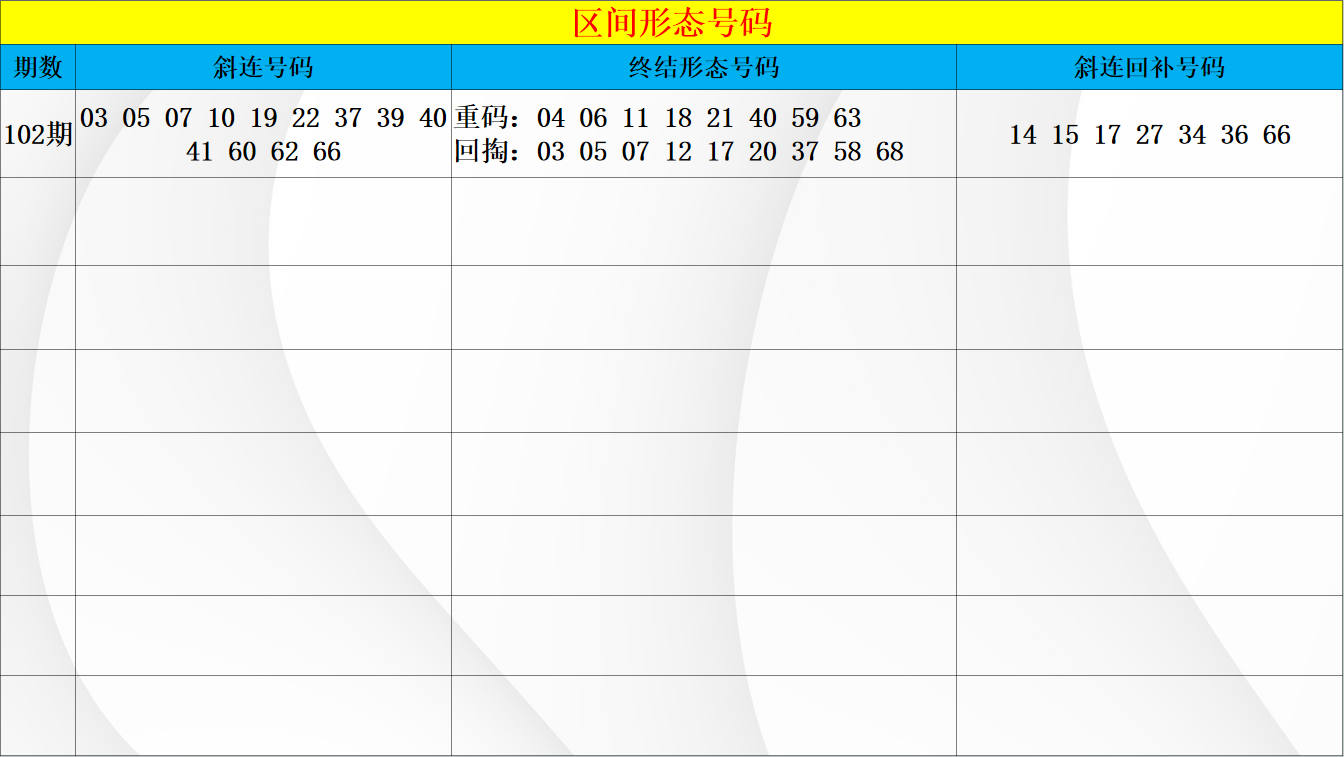
Task: Select number 59 in the 重码 line
Action: tap(805, 118)
